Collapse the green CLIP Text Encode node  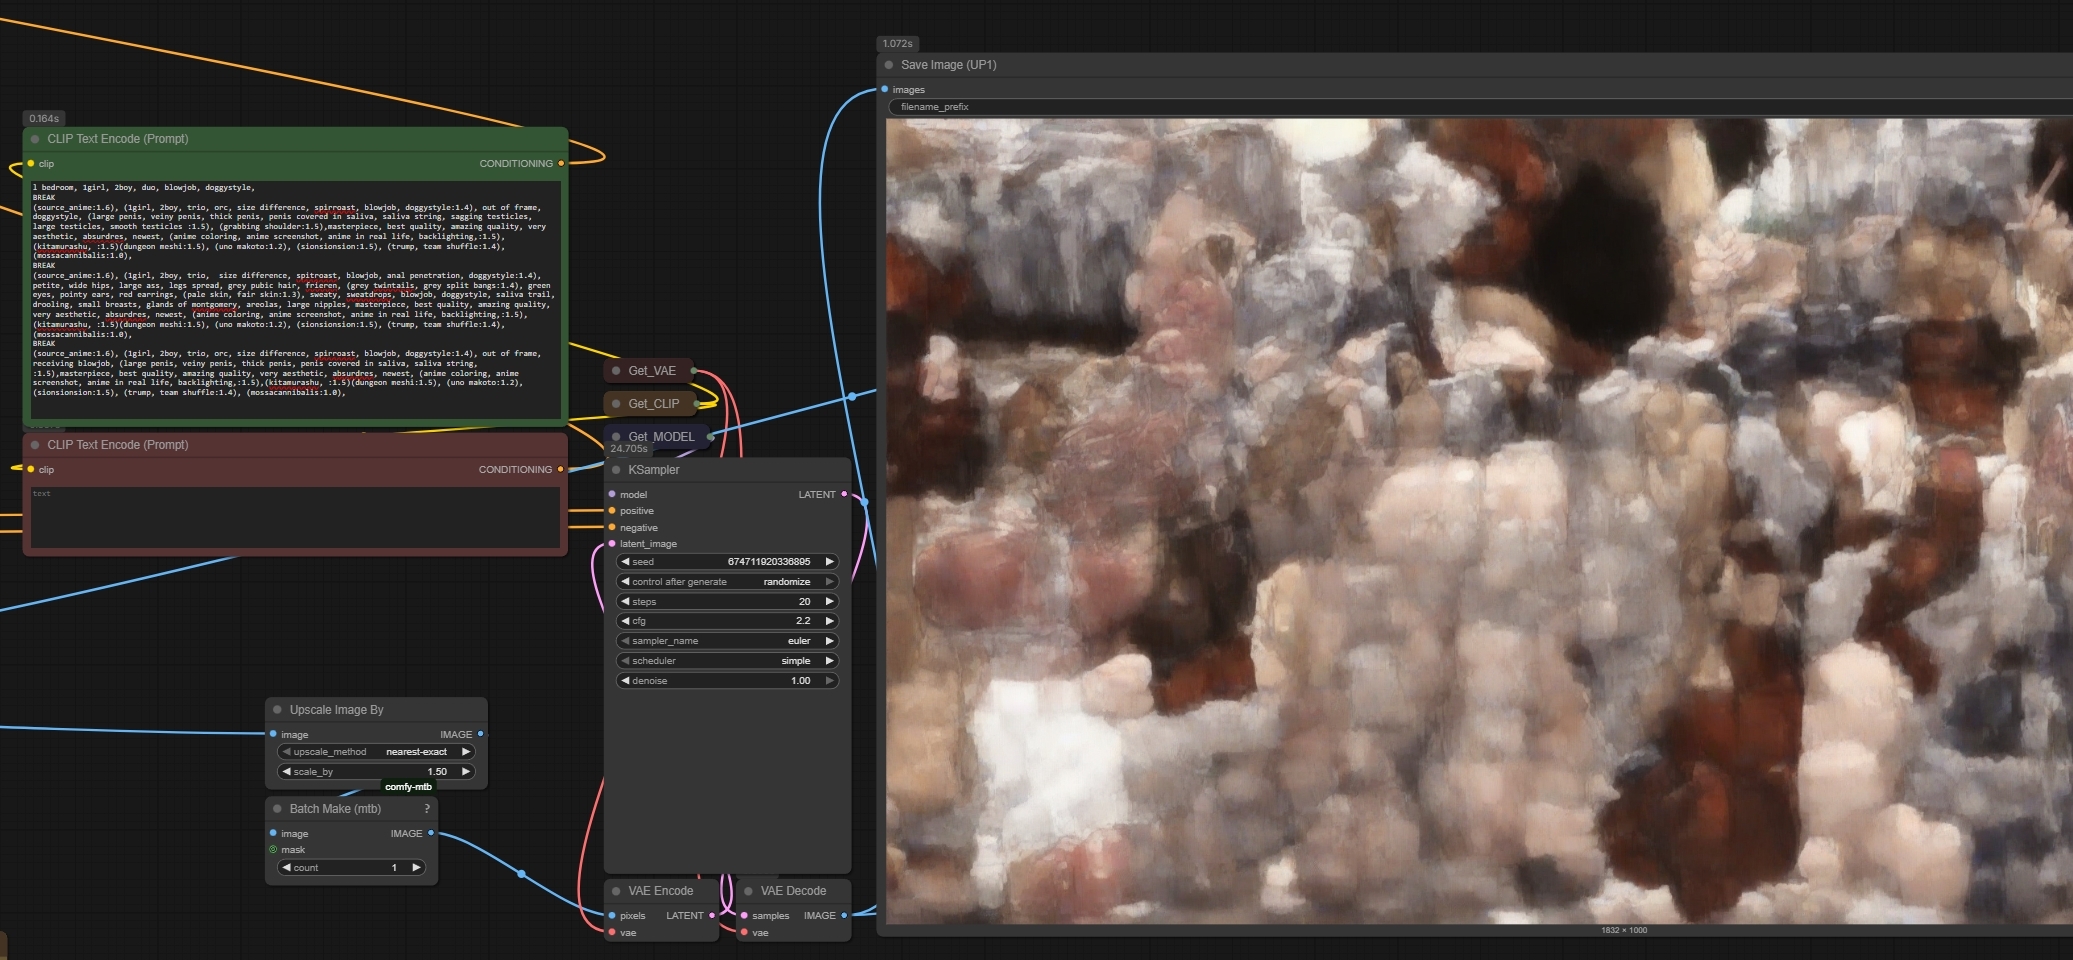coord(35,139)
